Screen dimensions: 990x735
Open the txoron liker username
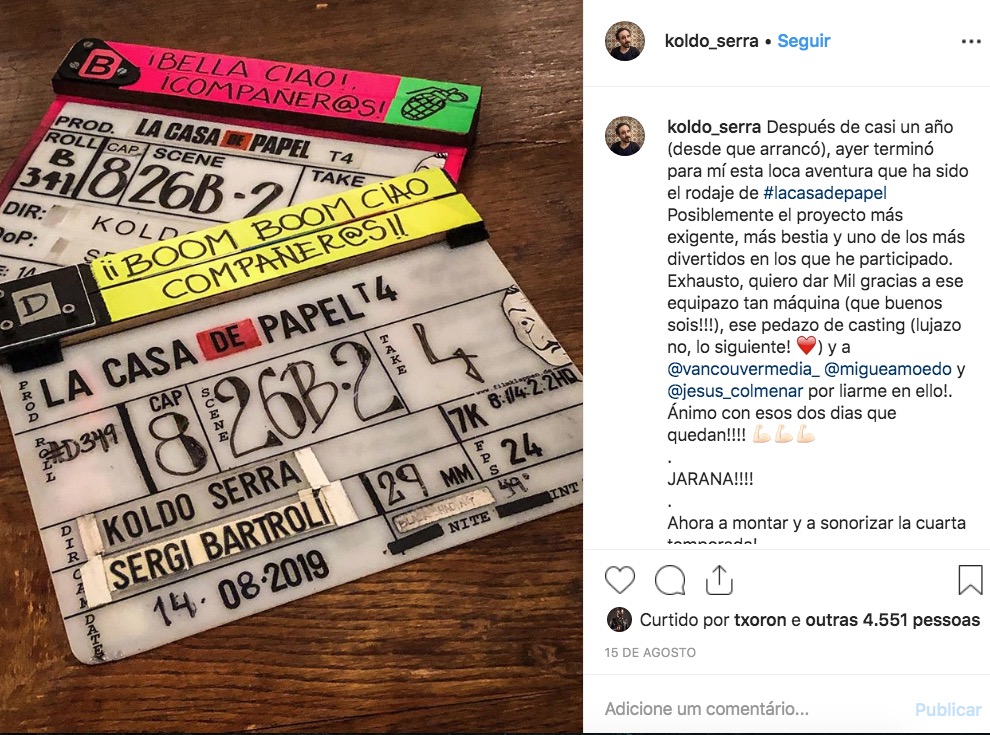click(760, 620)
